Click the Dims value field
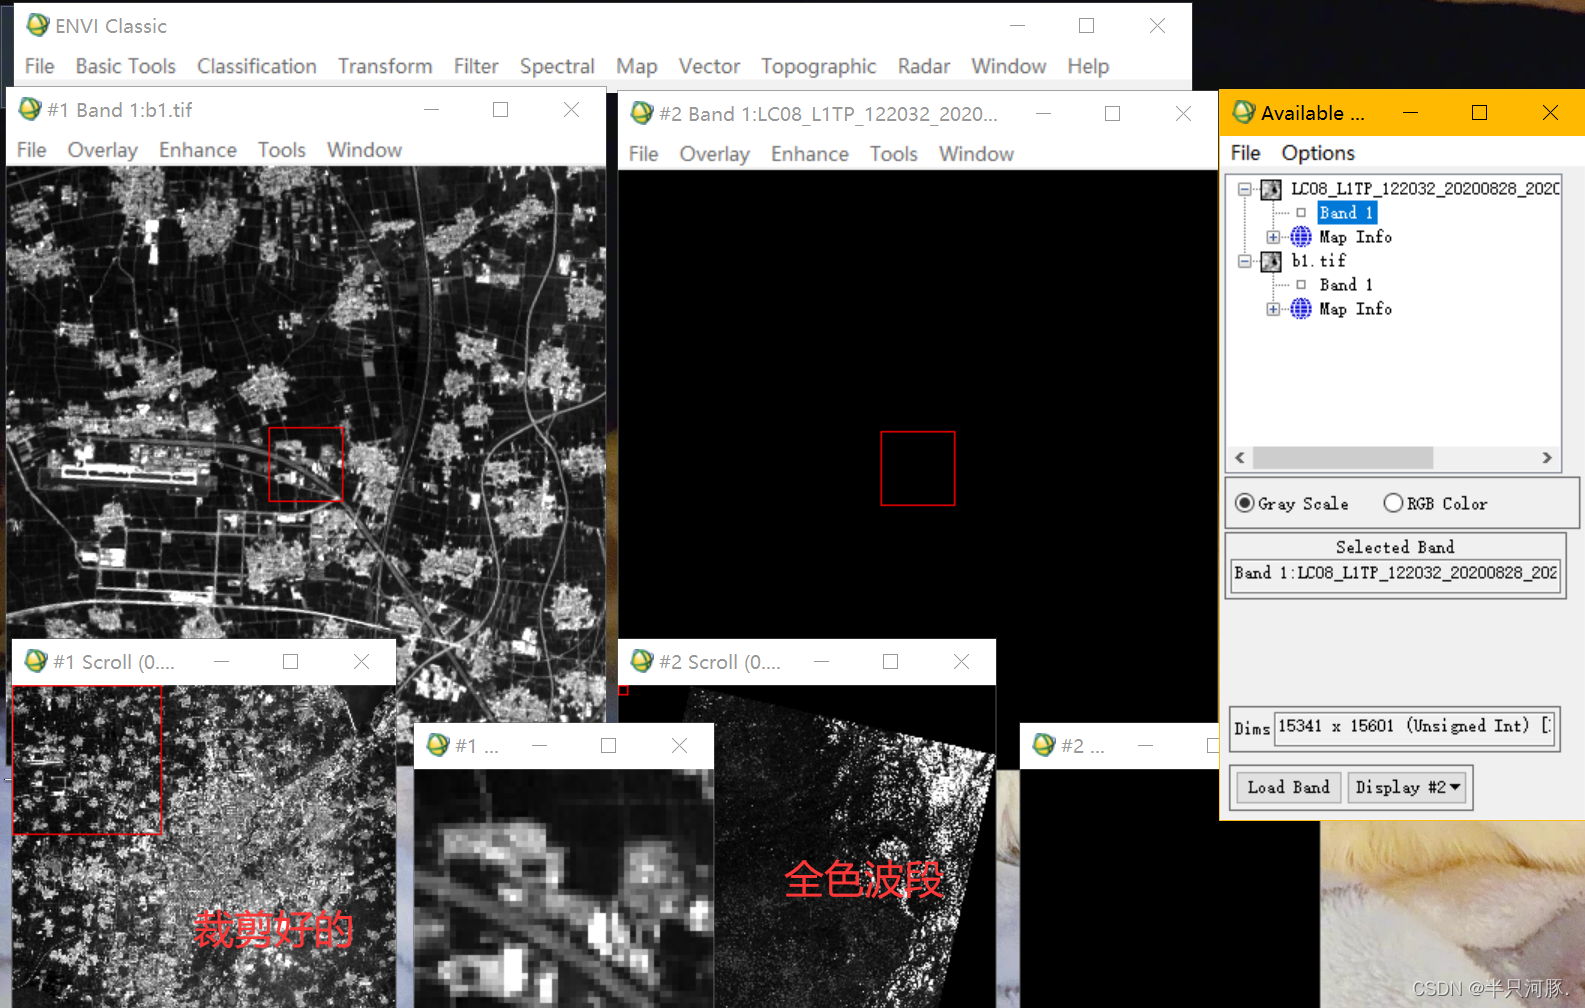 pyautogui.click(x=1414, y=727)
